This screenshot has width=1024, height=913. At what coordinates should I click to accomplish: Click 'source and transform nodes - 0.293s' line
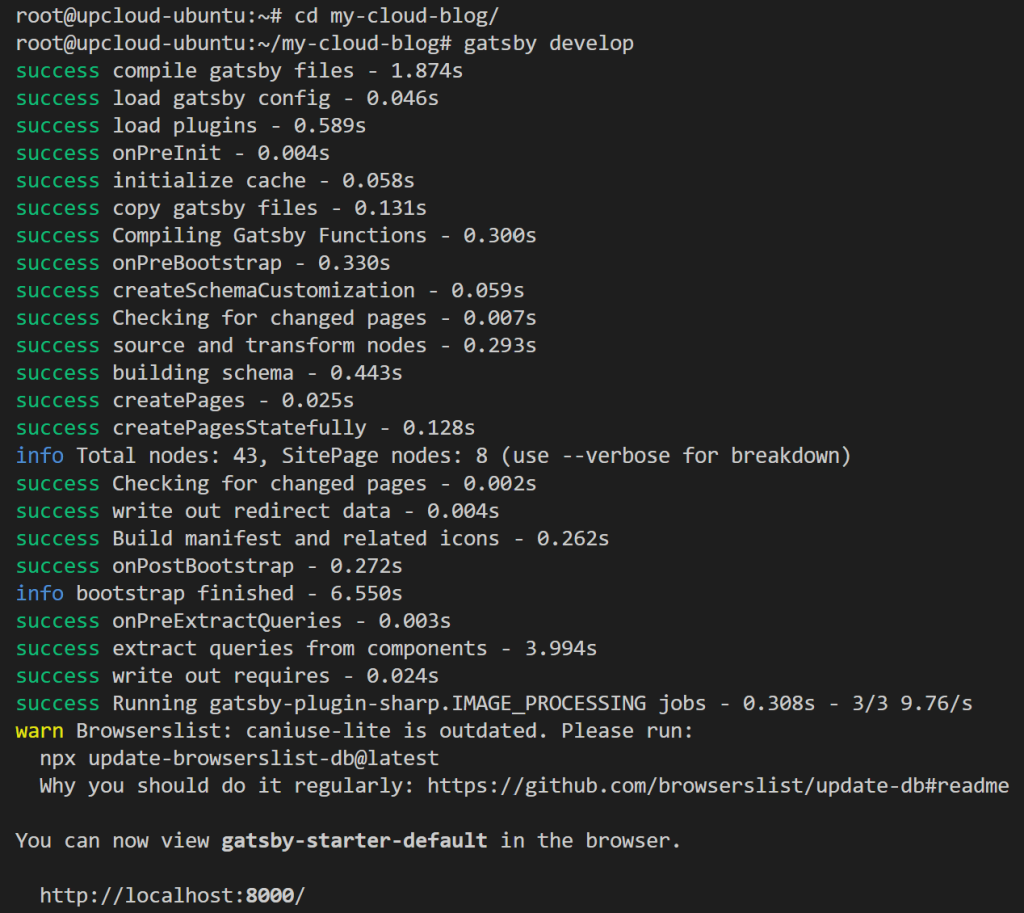point(276,345)
